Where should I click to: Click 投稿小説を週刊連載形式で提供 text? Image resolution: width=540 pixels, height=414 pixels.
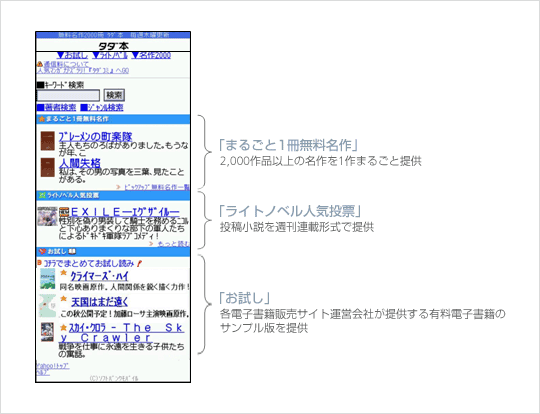click(x=297, y=227)
